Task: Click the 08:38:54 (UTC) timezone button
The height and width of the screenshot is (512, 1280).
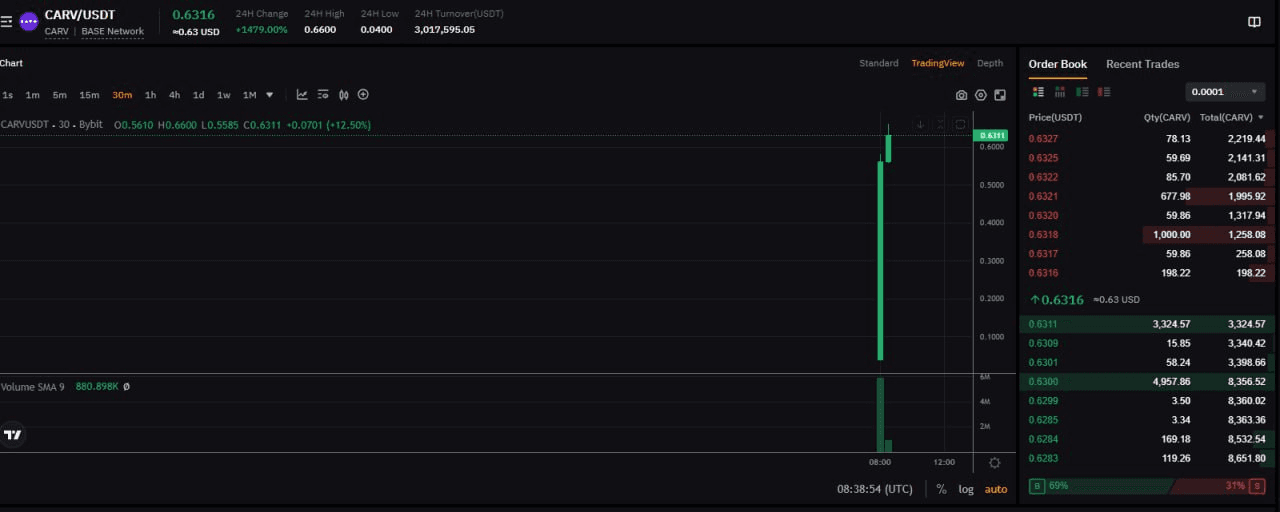Action: click(875, 489)
